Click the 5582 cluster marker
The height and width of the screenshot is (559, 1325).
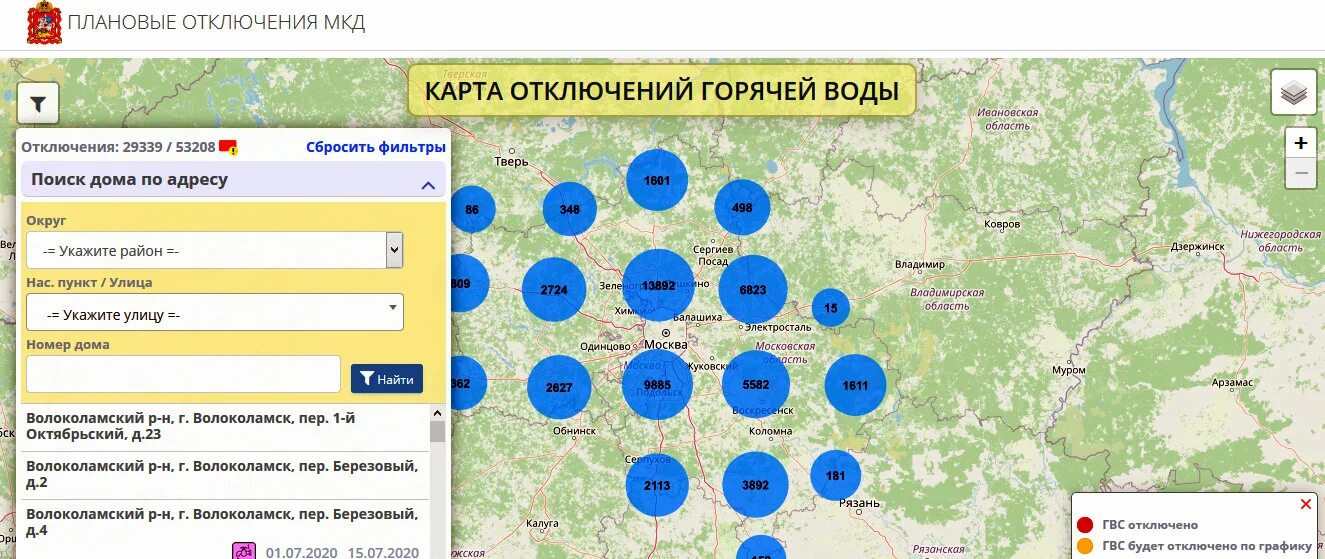tap(756, 384)
